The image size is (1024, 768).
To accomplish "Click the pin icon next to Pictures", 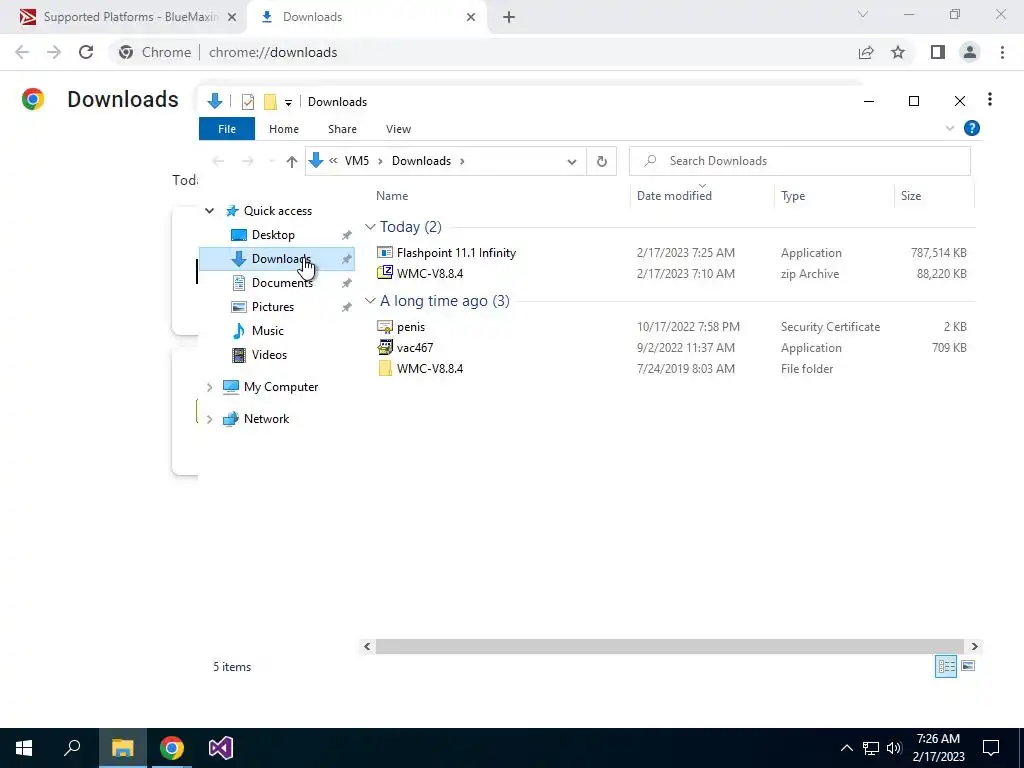I will (346, 307).
